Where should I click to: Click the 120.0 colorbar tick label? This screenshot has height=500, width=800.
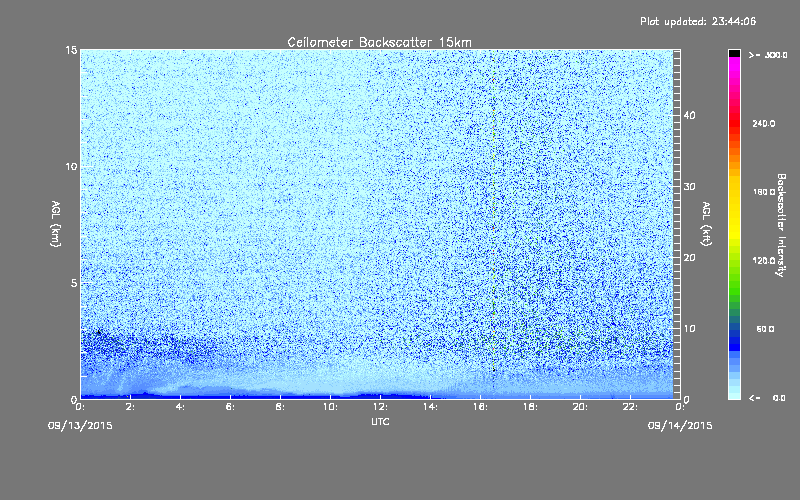764,260
